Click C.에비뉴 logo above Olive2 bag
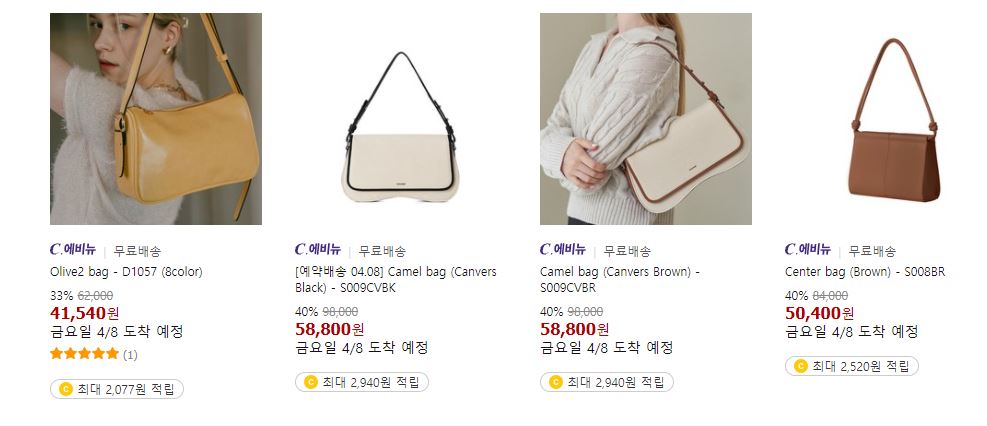 [x=72, y=250]
